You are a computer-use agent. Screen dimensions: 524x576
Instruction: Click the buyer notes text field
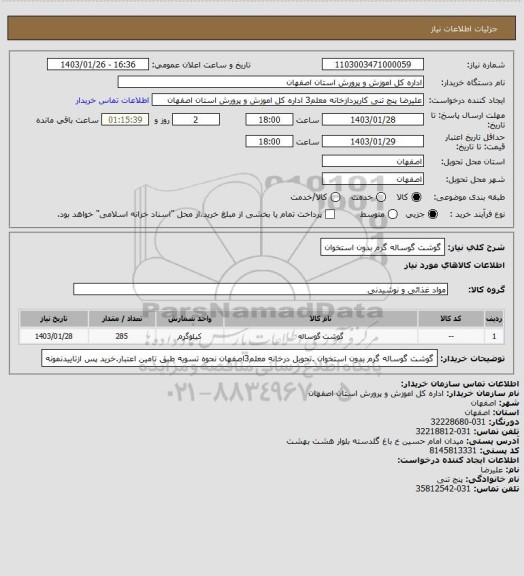(x=240, y=358)
